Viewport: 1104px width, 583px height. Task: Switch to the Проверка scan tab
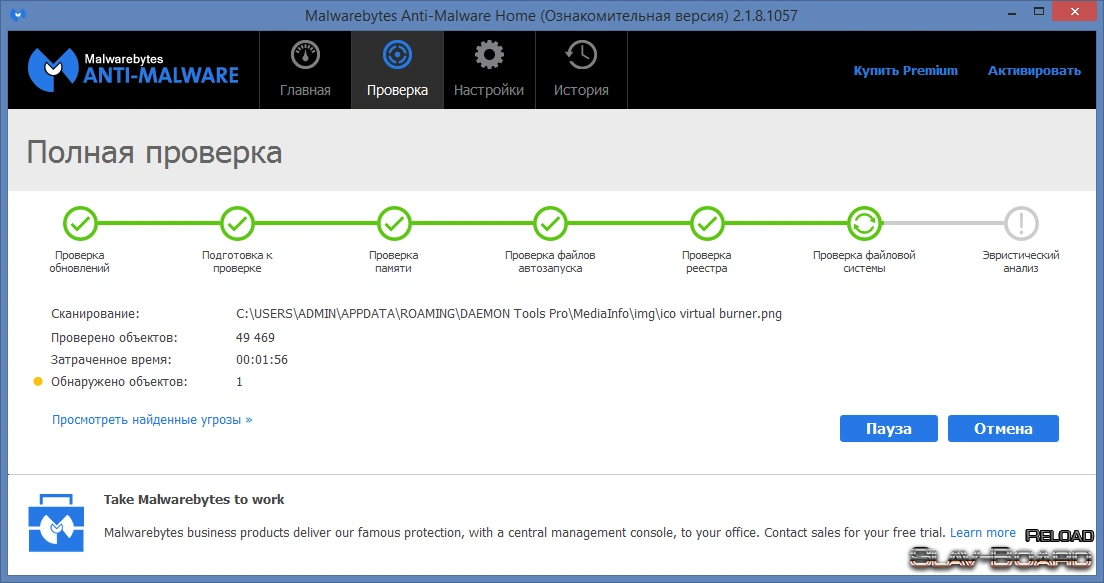[397, 70]
